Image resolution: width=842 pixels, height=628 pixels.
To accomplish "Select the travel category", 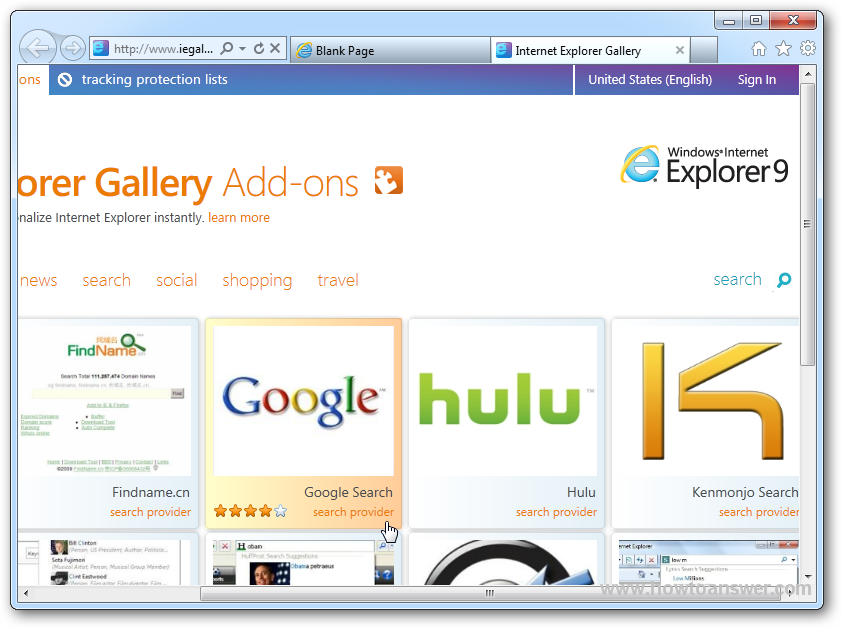I will [x=338, y=280].
